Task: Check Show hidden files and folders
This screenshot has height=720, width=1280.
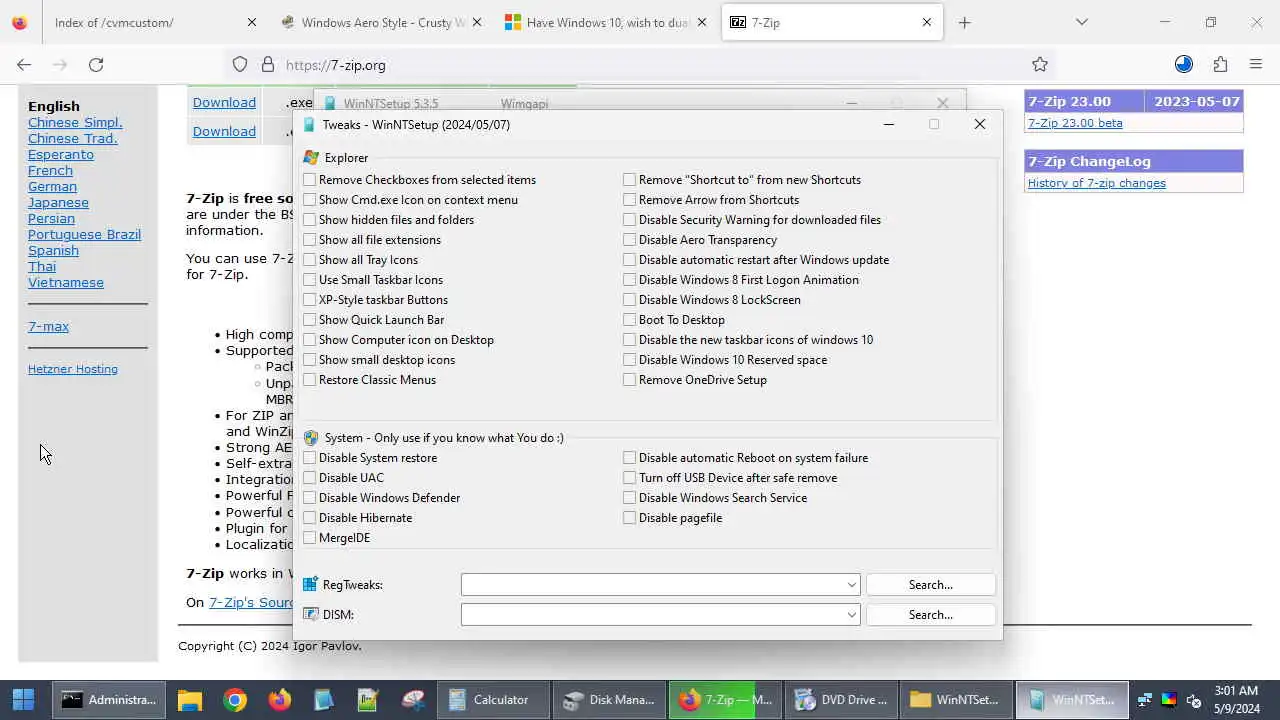Action: [310, 220]
